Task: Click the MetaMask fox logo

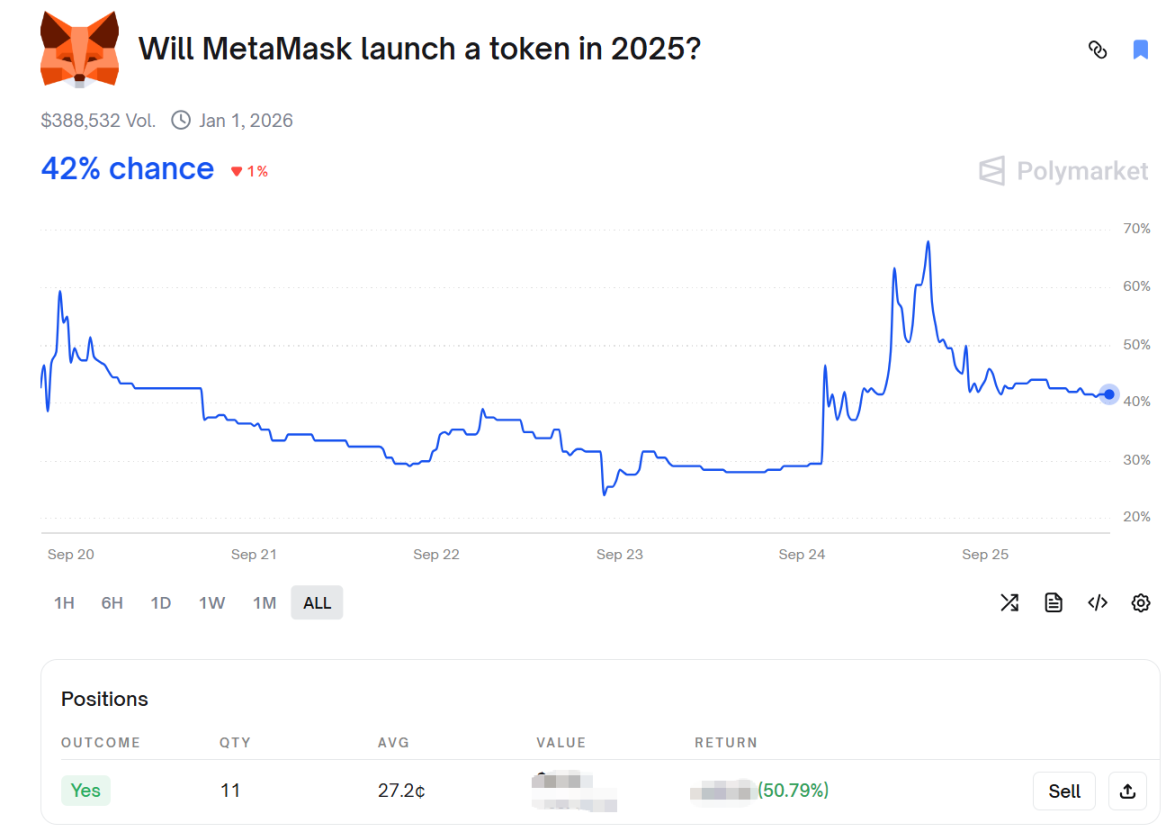Action: (x=79, y=48)
